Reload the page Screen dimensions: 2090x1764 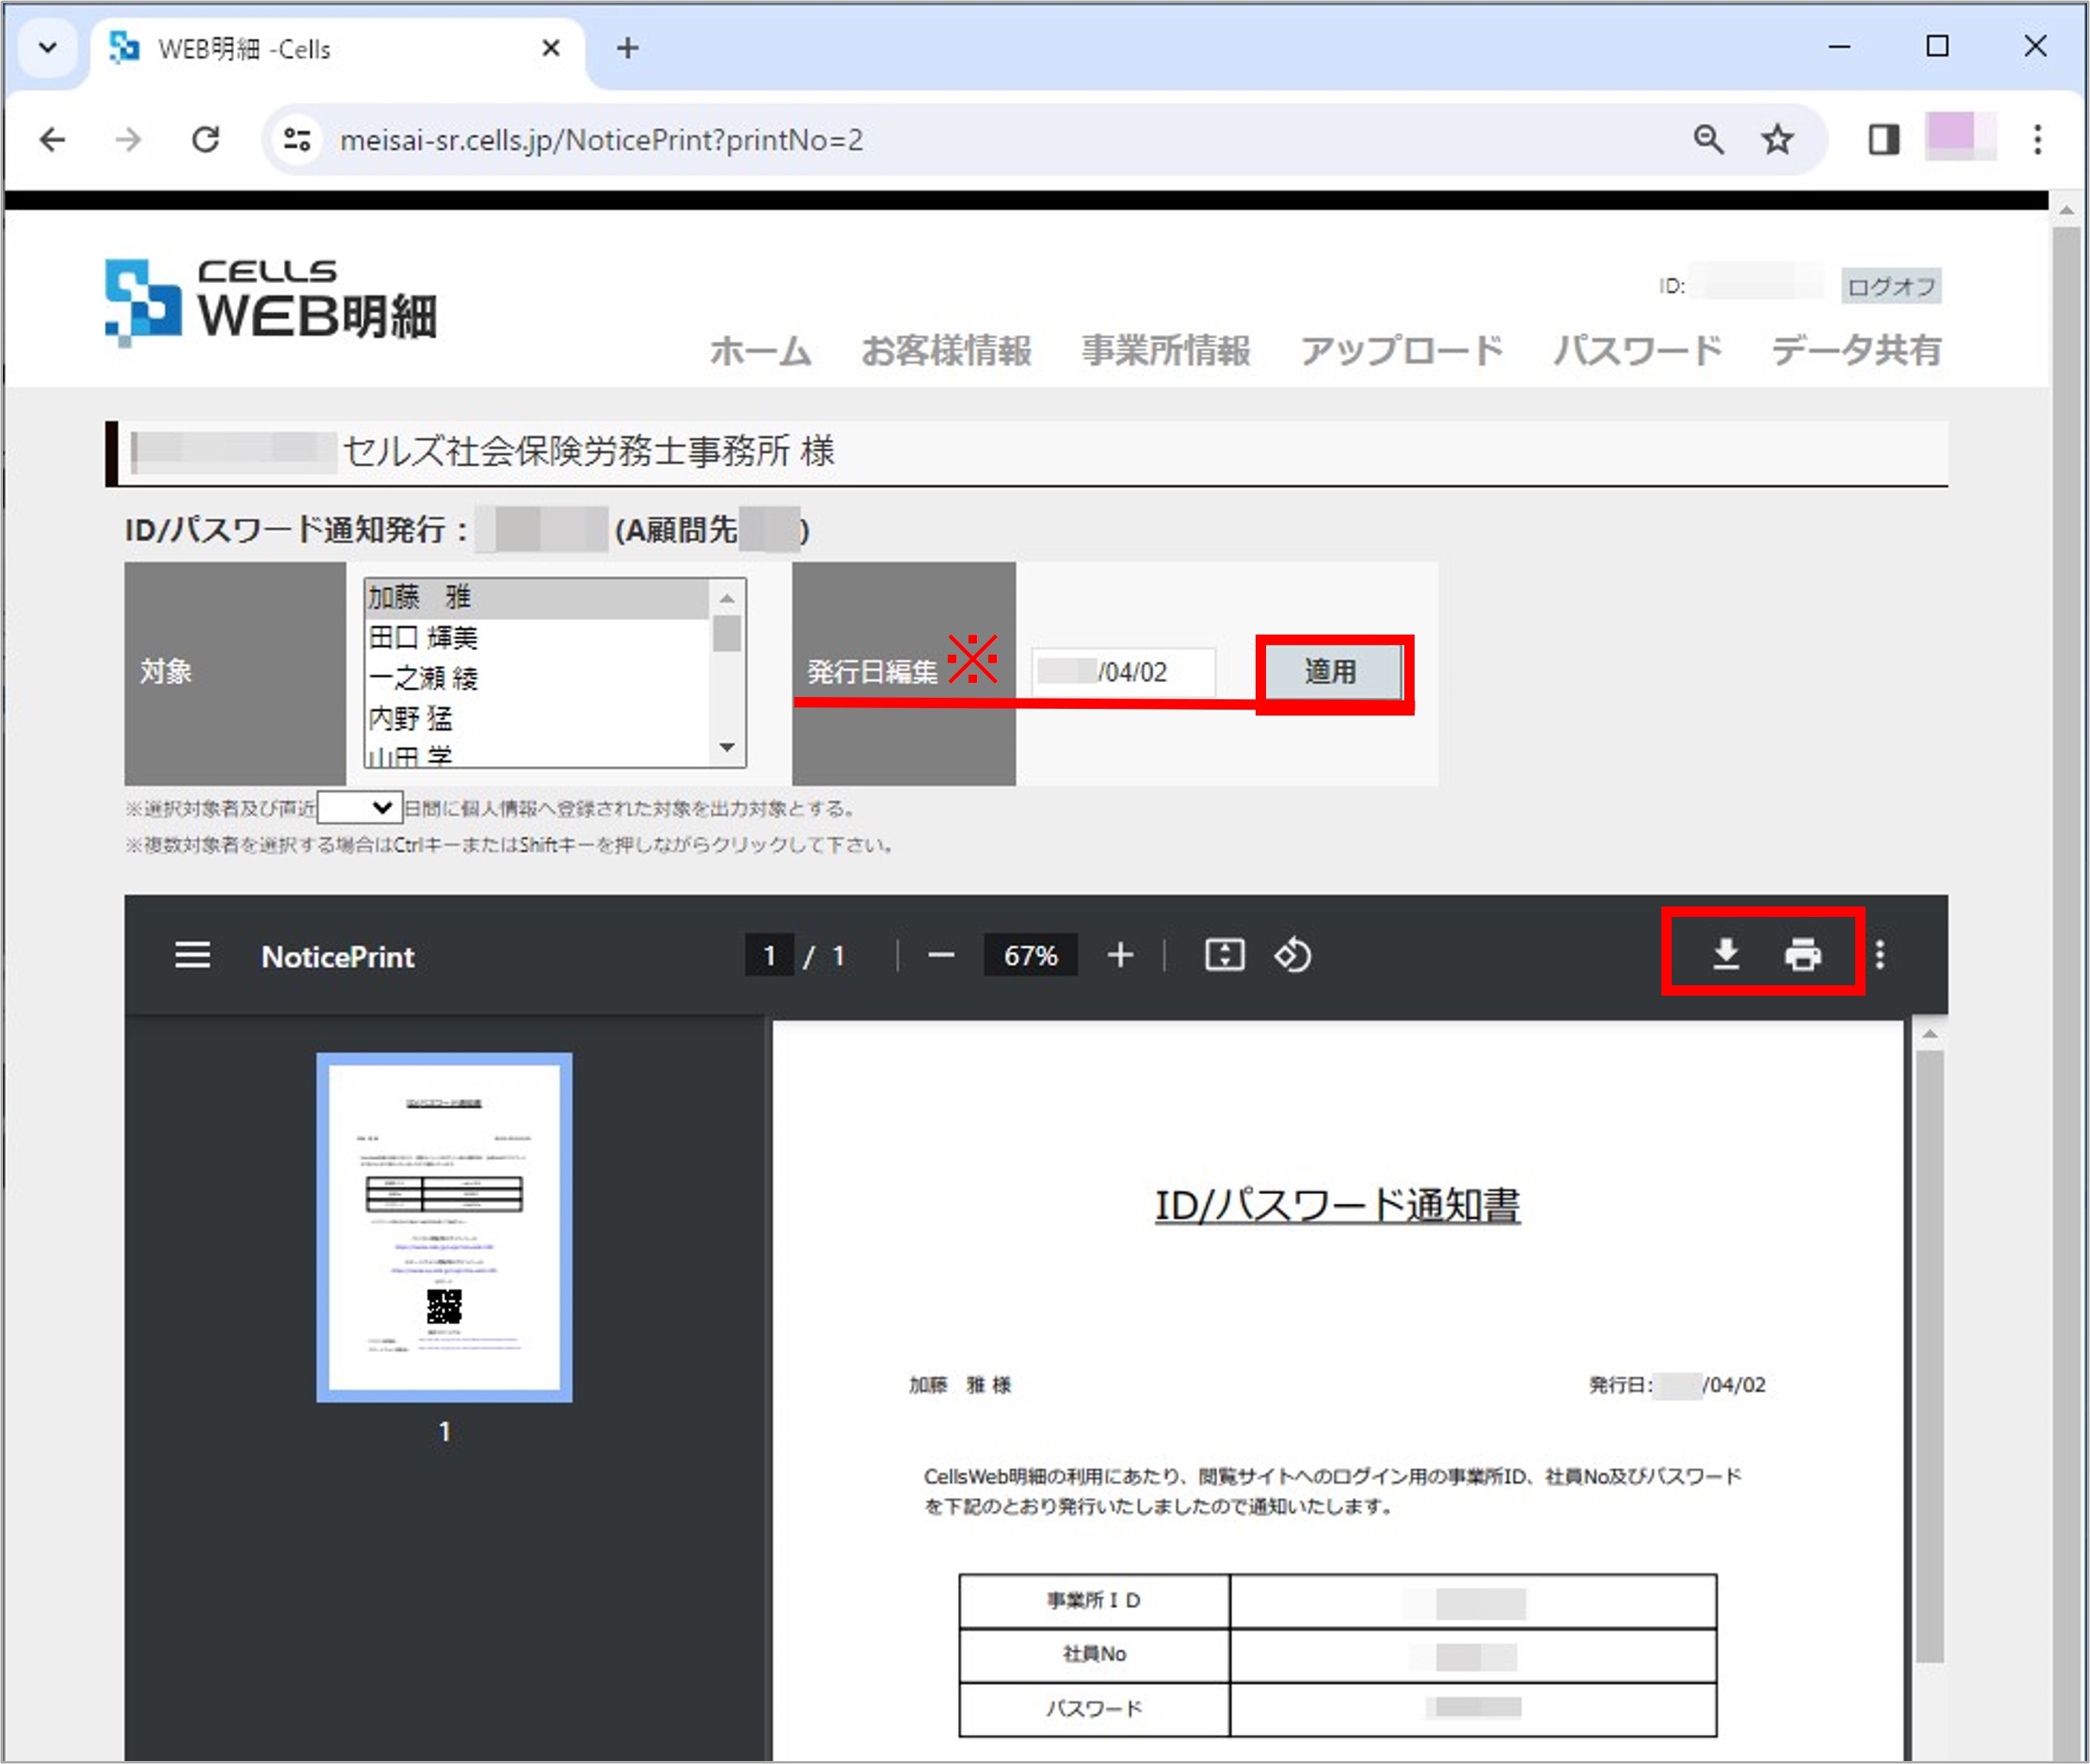pyautogui.click(x=206, y=139)
